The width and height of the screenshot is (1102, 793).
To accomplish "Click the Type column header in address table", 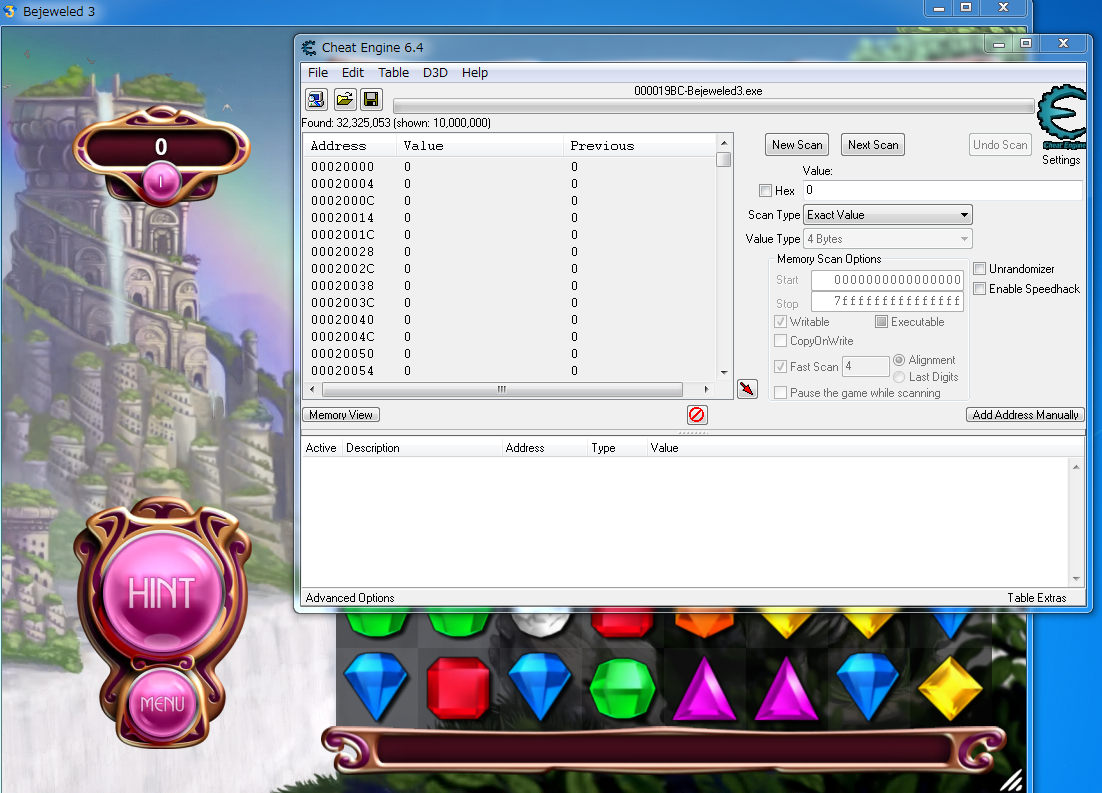I will 617,448.
